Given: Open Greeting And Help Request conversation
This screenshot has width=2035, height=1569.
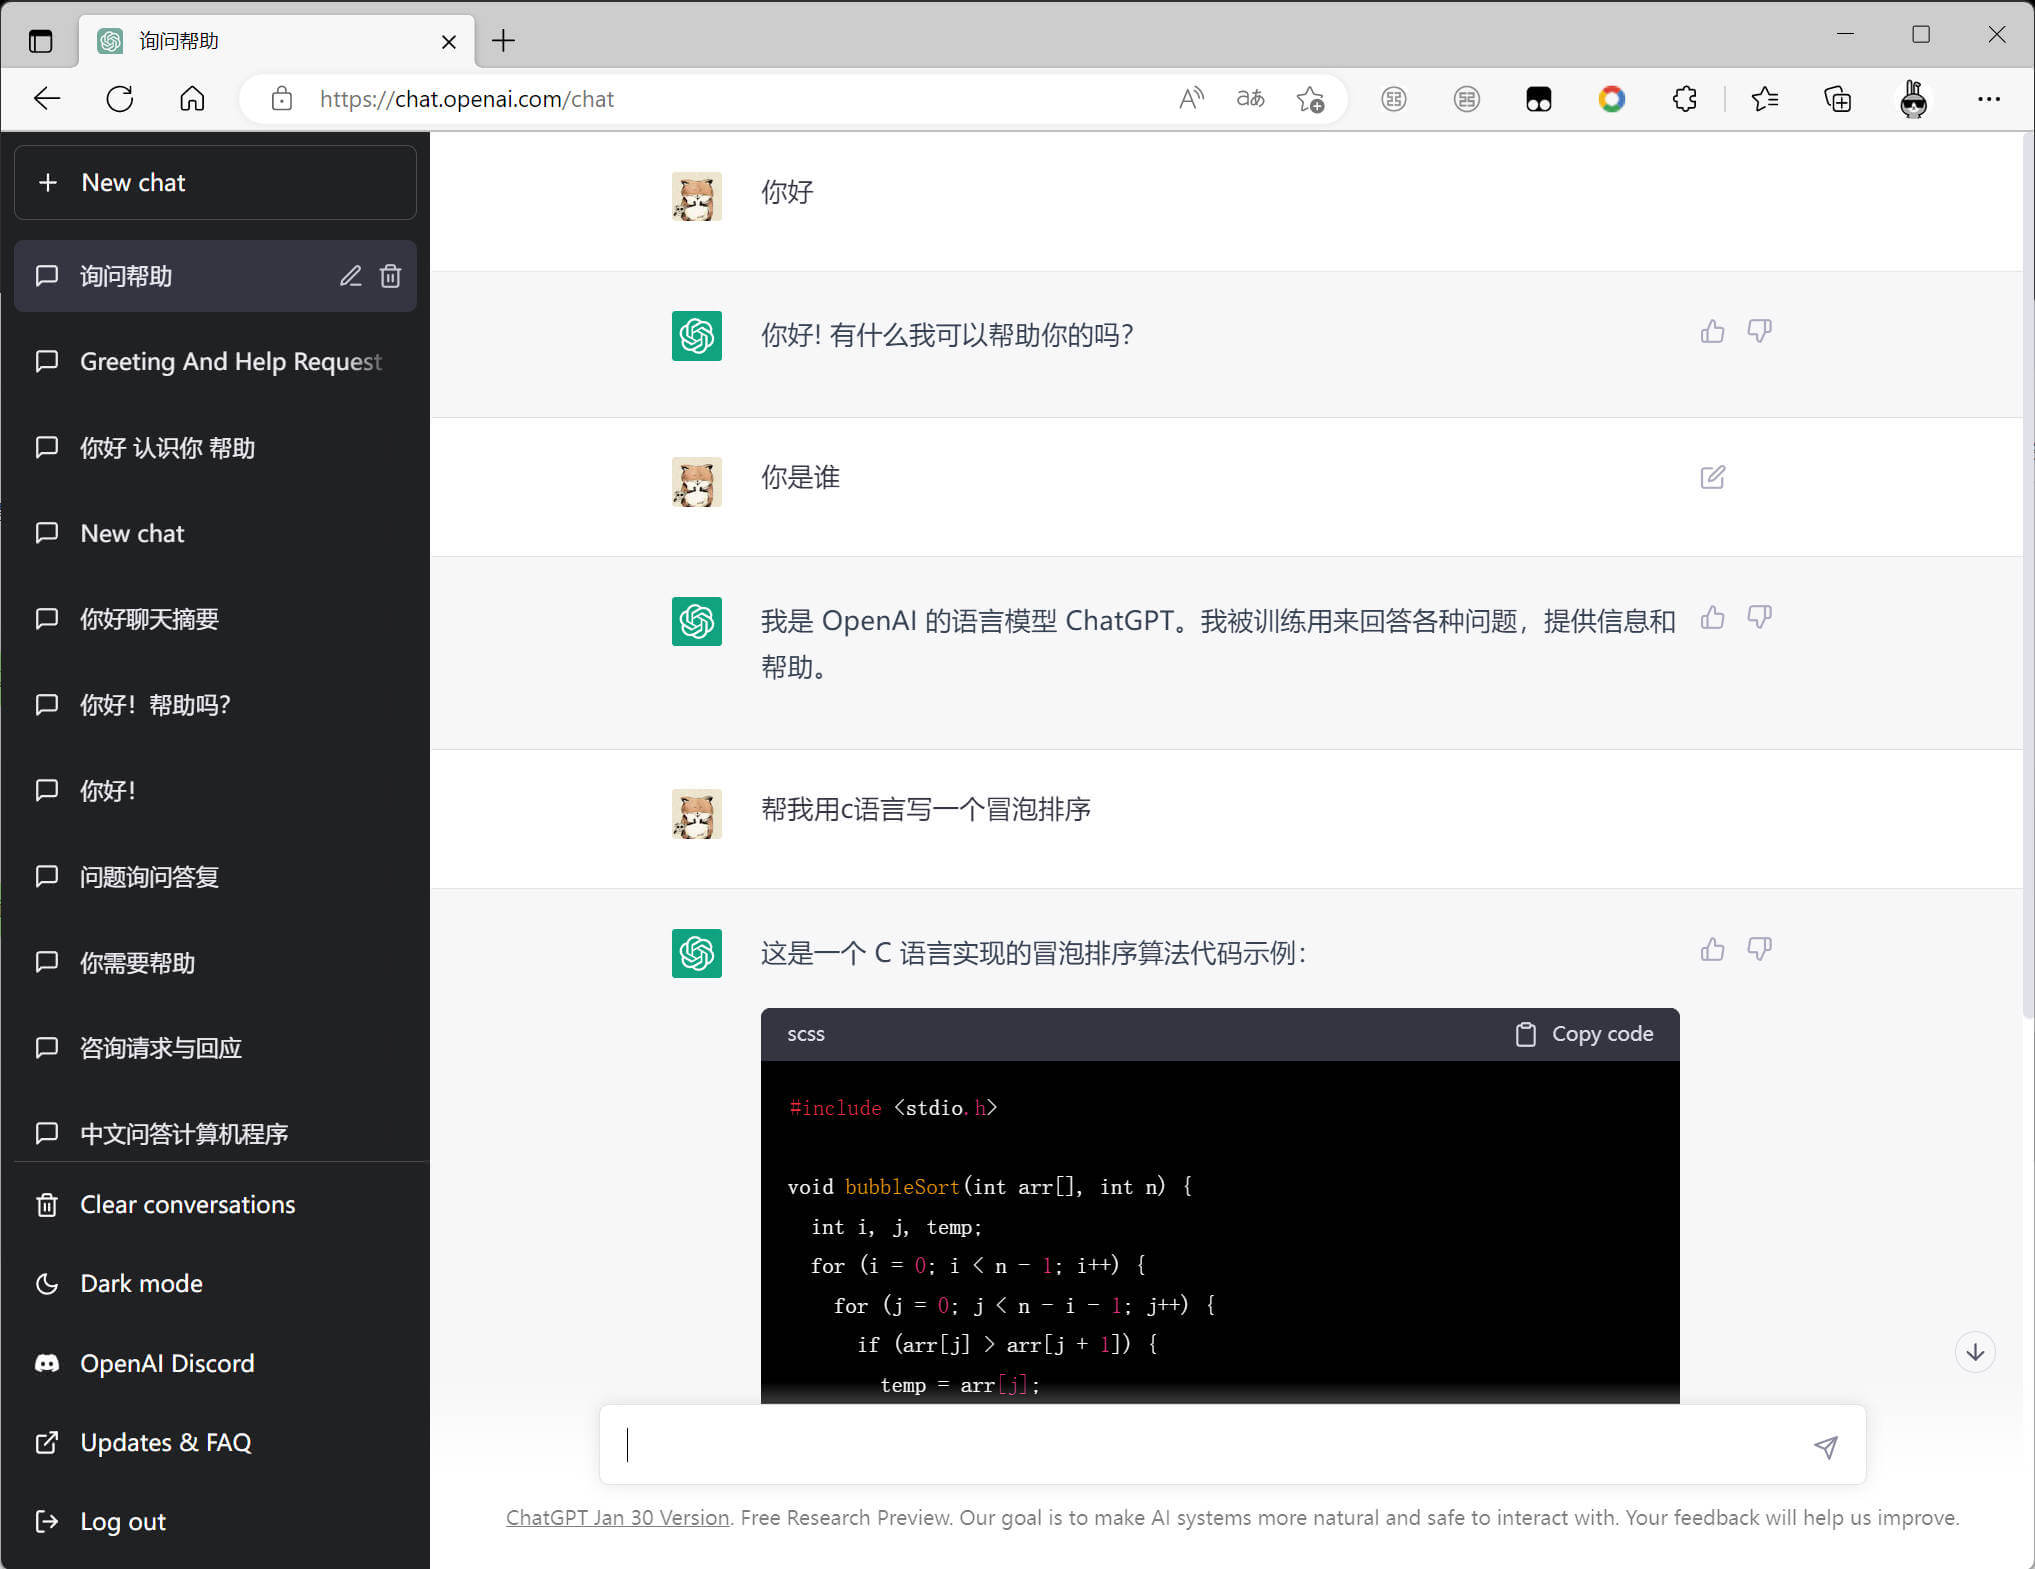Looking at the screenshot, I should point(230,362).
